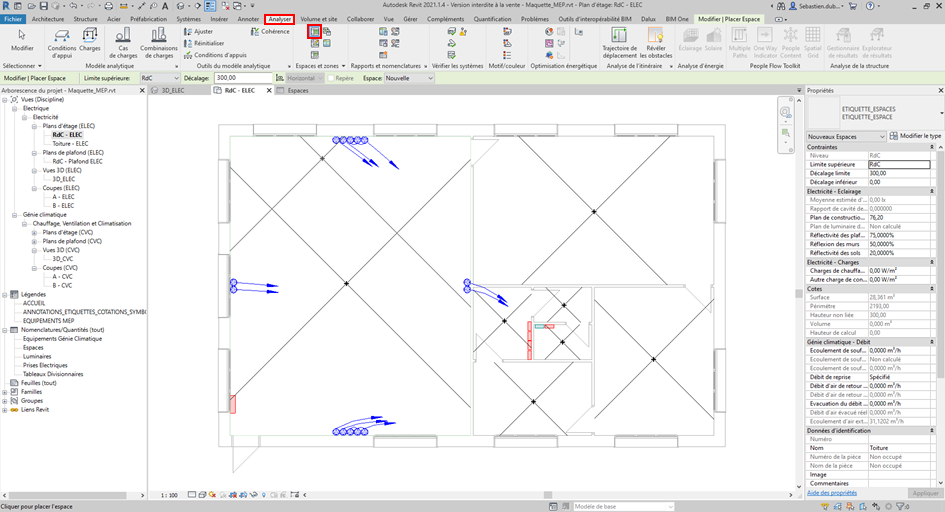The width and height of the screenshot is (945, 512).
Task: Click the Révéler les obstacles icon
Action: tap(656, 39)
